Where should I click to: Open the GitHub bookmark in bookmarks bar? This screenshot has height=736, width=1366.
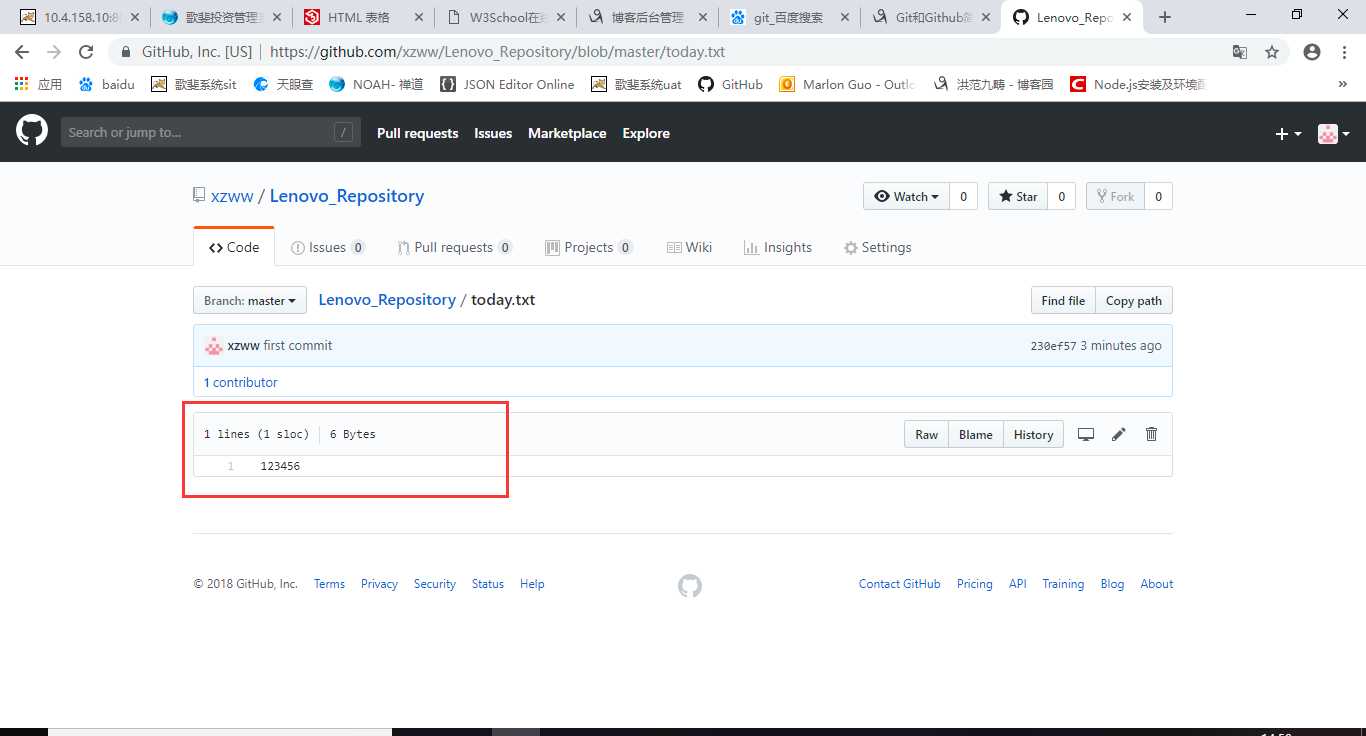[731, 84]
